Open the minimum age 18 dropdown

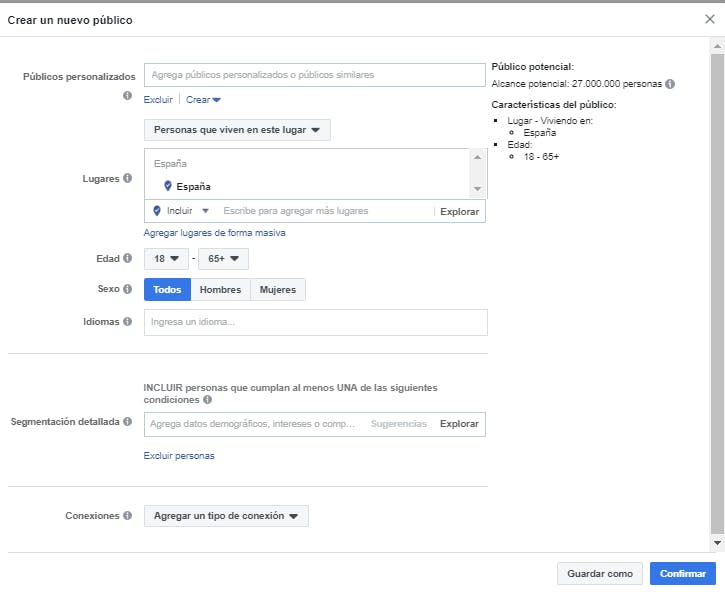(x=166, y=259)
